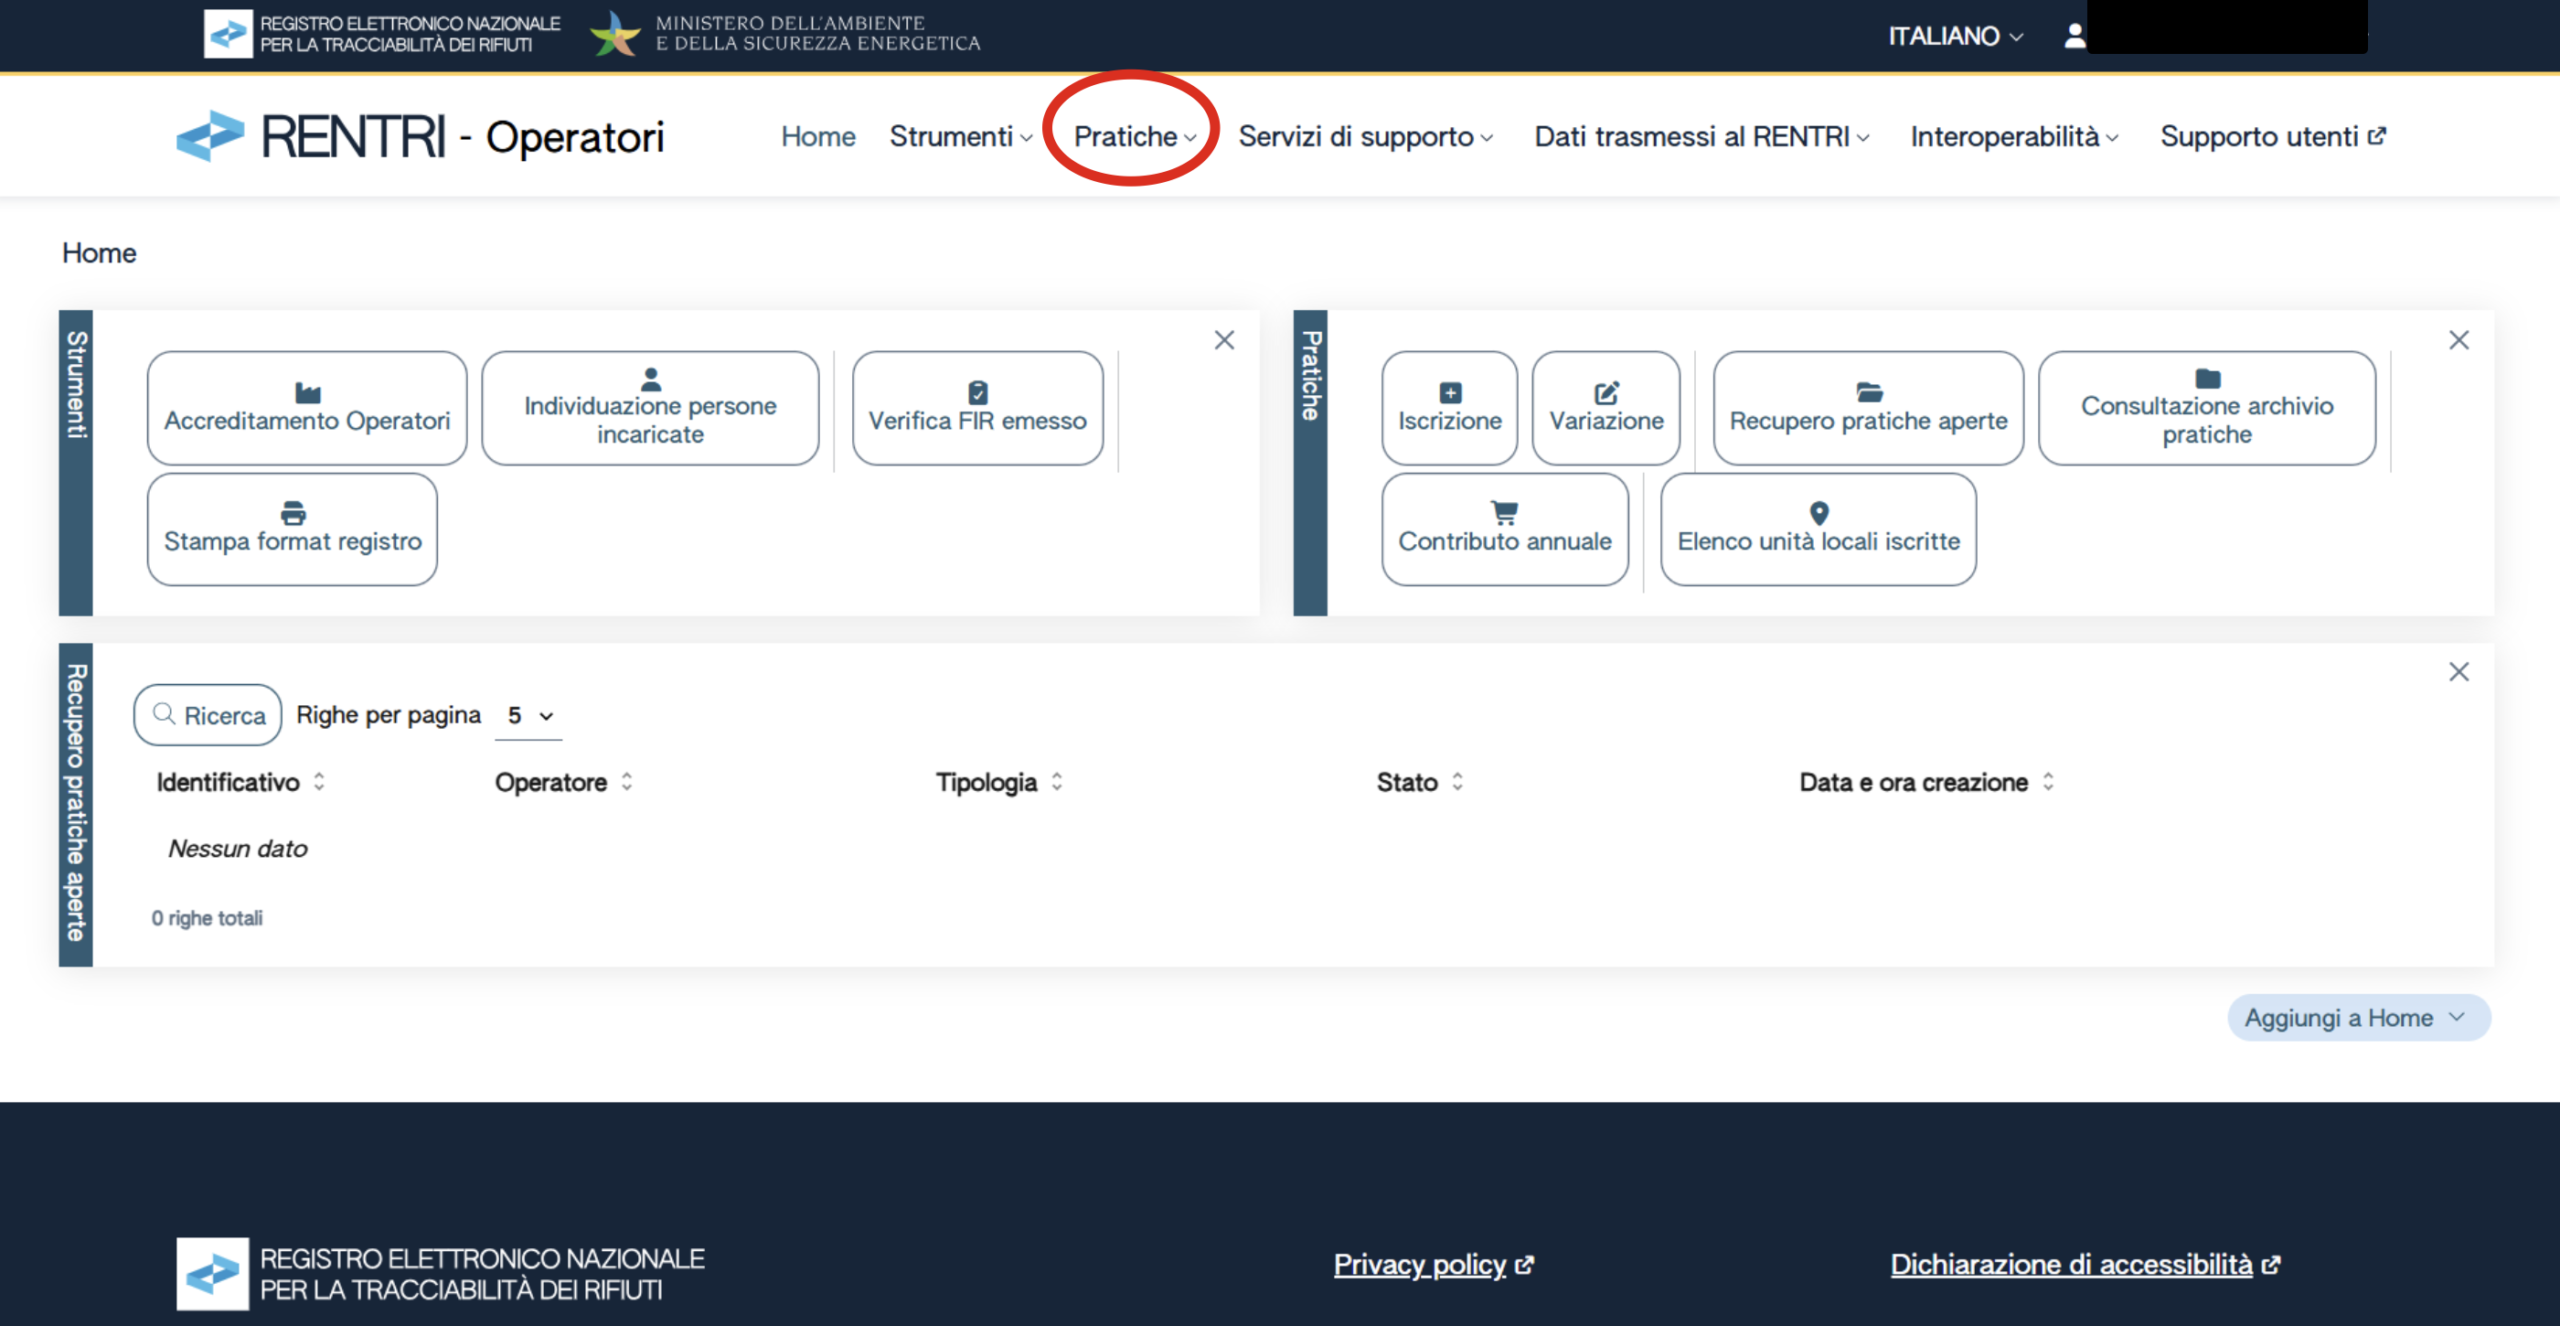Open the ITALIANO language selector
The image size is (2560, 1326).
pyautogui.click(x=1955, y=36)
